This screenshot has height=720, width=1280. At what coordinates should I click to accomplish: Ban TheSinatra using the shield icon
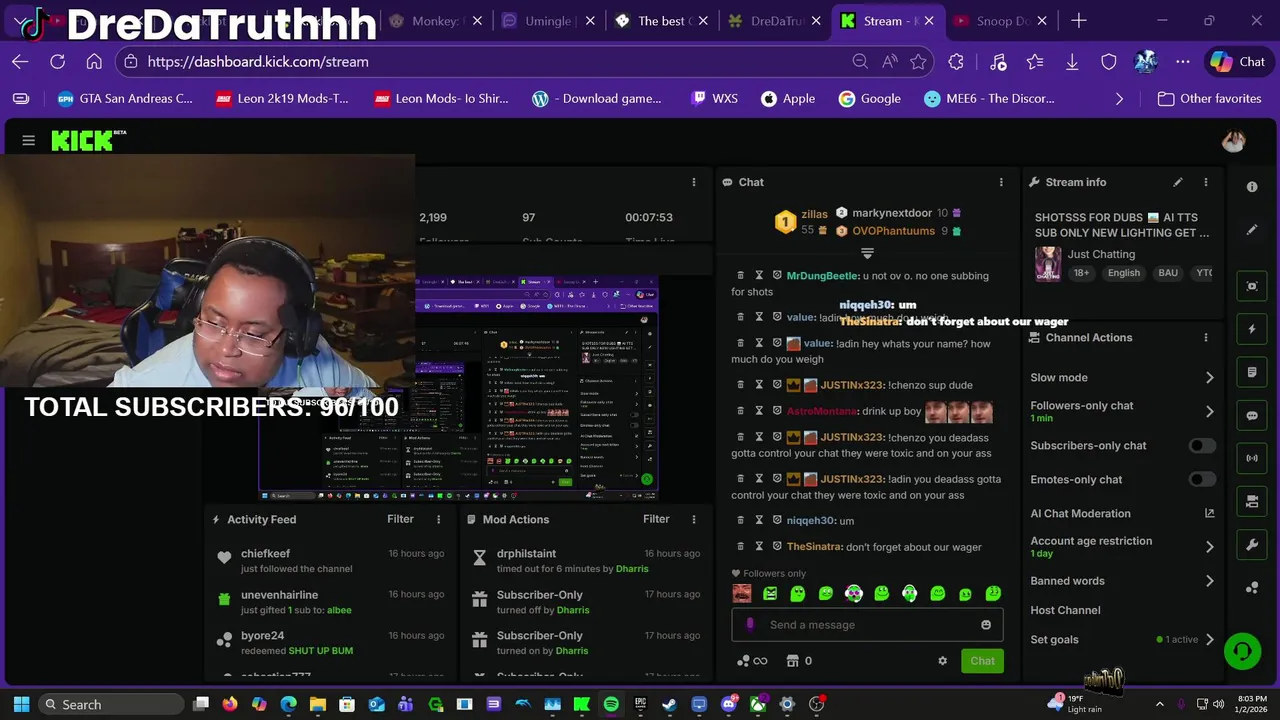(x=777, y=546)
